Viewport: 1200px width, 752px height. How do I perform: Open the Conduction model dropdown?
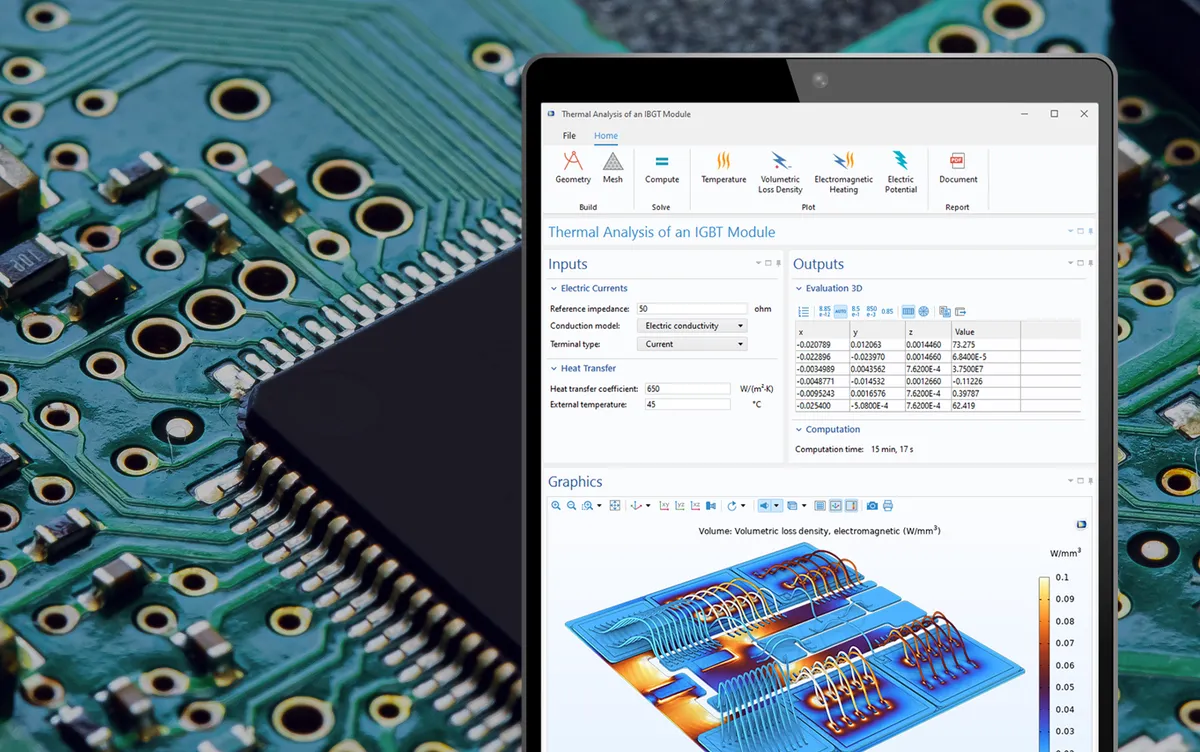click(693, 326)
